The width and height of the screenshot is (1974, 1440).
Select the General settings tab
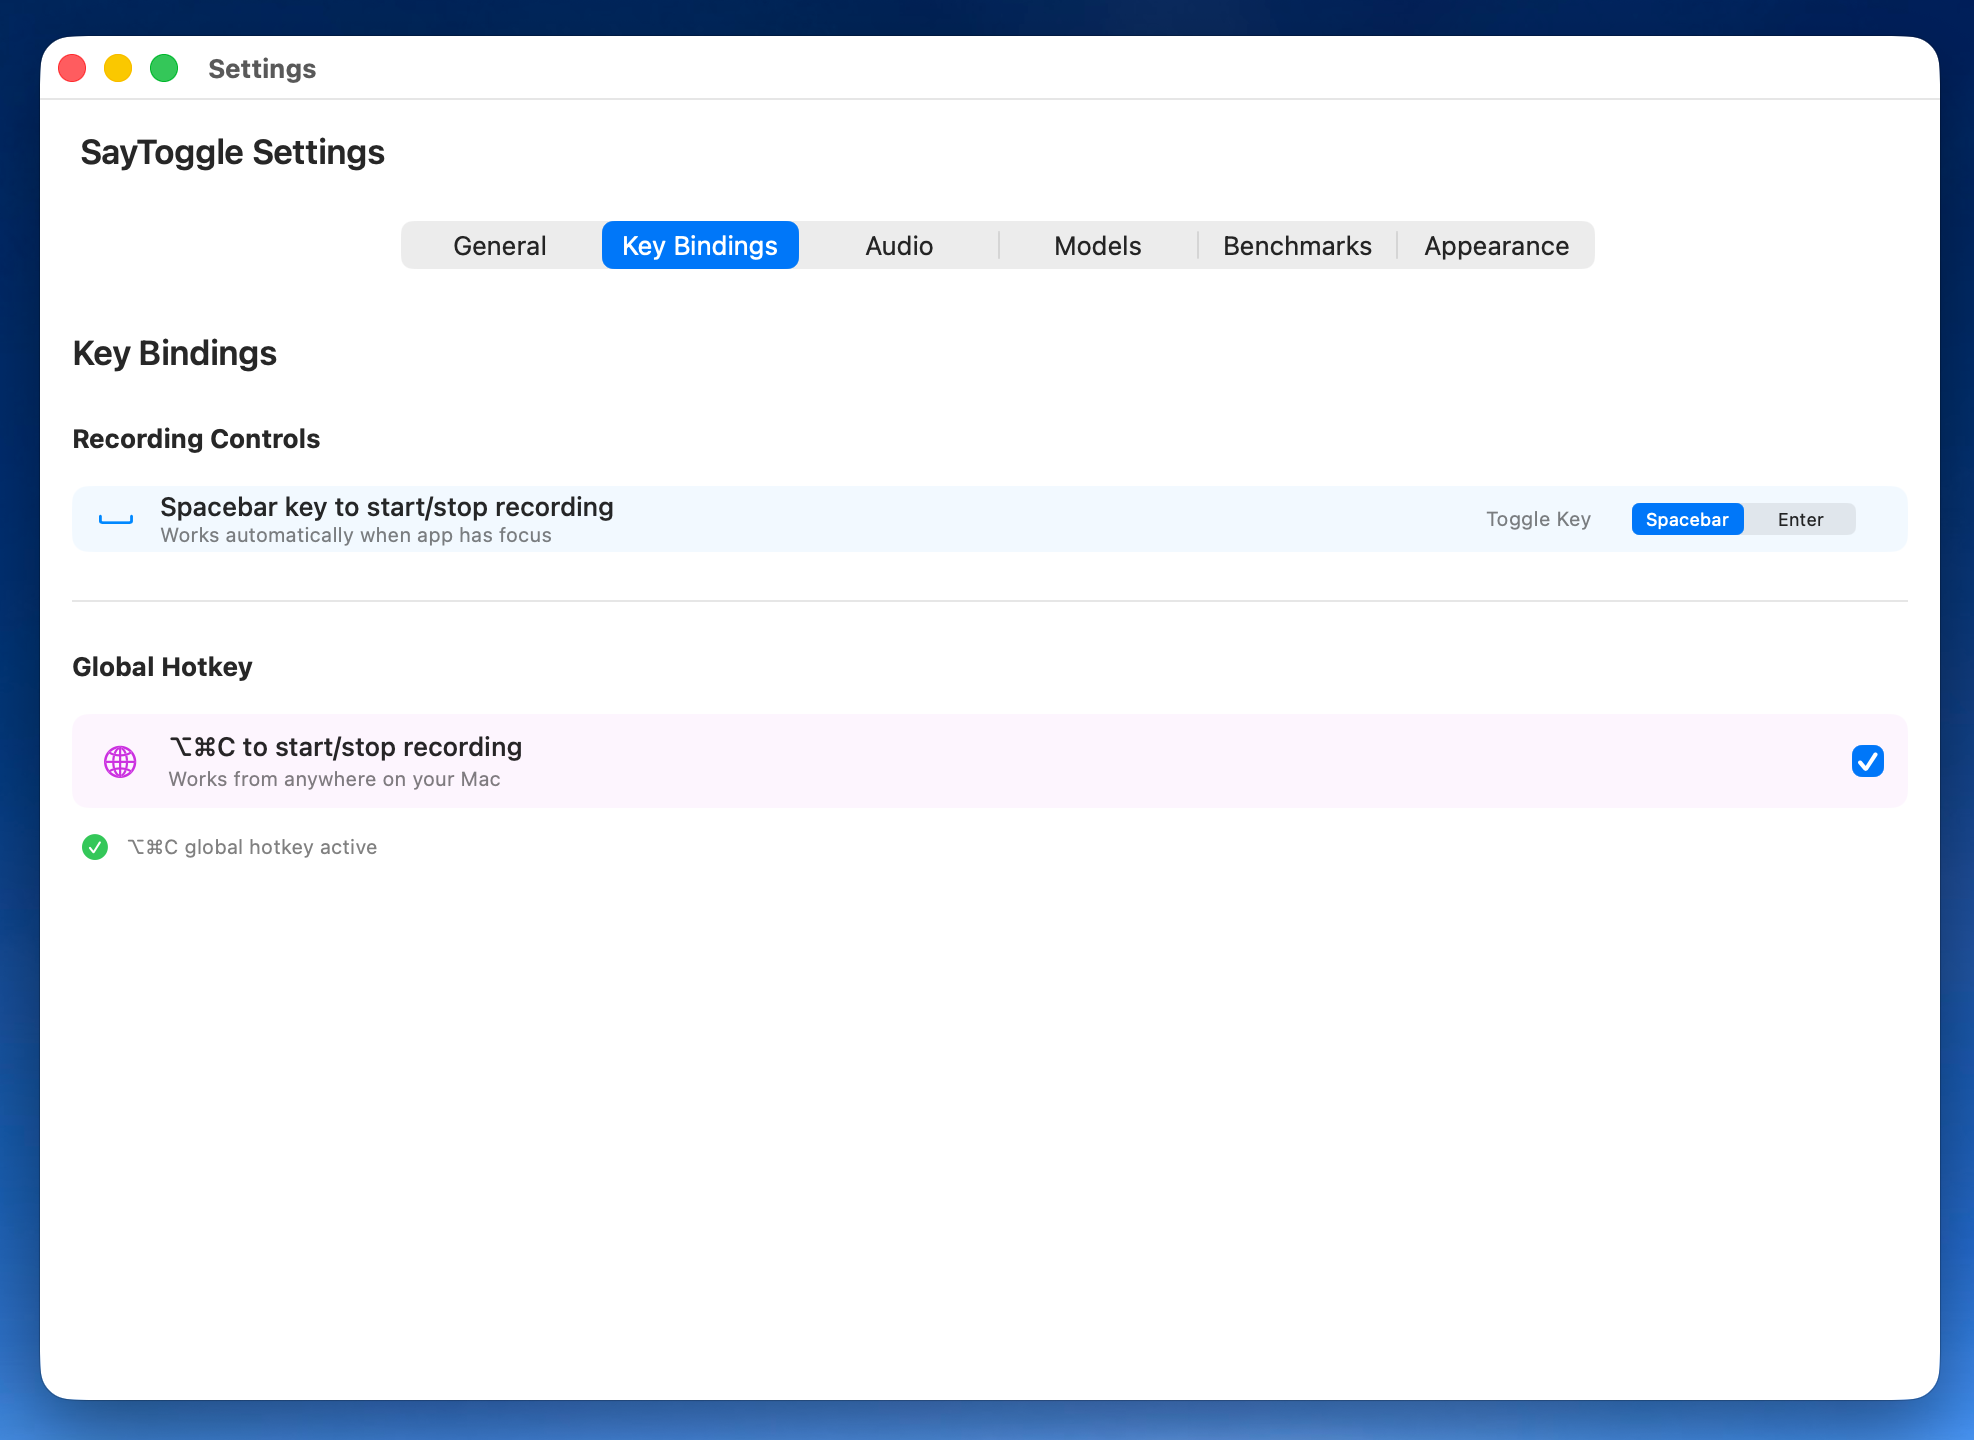(x=499, y=245)
